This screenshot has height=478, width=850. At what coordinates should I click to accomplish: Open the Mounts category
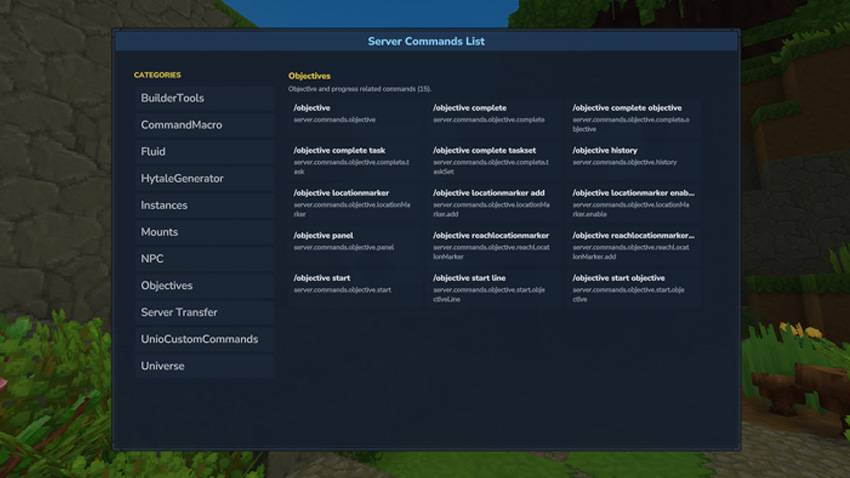point(203,232)
